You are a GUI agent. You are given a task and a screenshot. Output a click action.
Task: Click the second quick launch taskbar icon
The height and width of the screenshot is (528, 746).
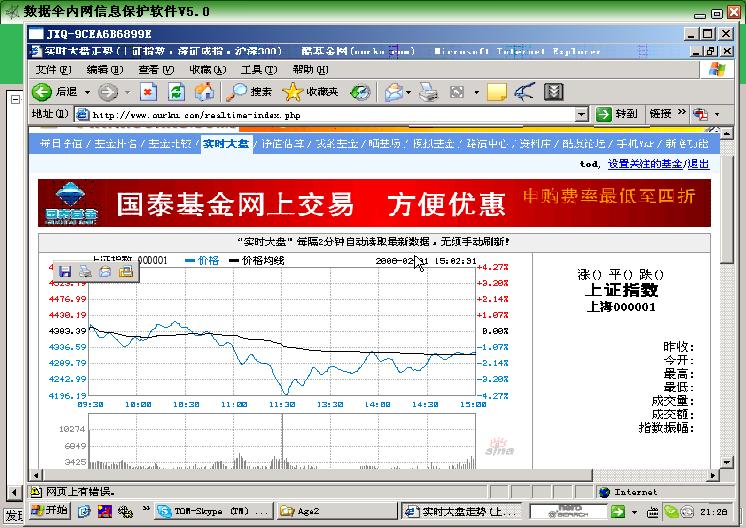click(105, 511)
